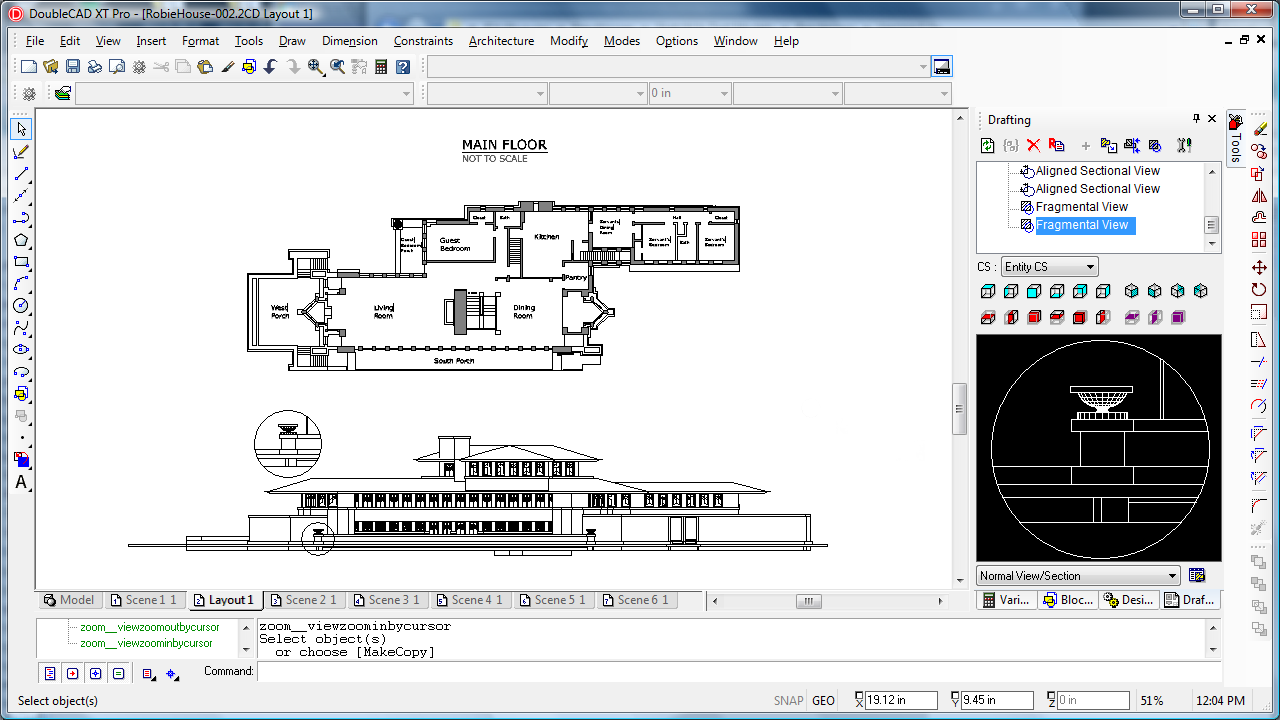This screenshot has height=720, width=1280.
Task: Click the red X delete icon in Drafting panel
Action: point(1033,145)
